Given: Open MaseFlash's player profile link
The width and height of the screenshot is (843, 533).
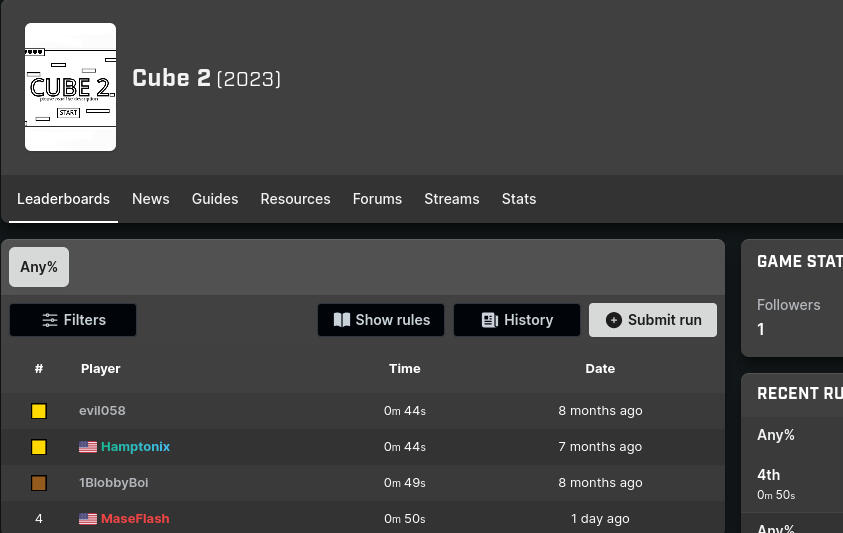Looking at the screenshot, I should pyautogui.click(x=135, y=519).
